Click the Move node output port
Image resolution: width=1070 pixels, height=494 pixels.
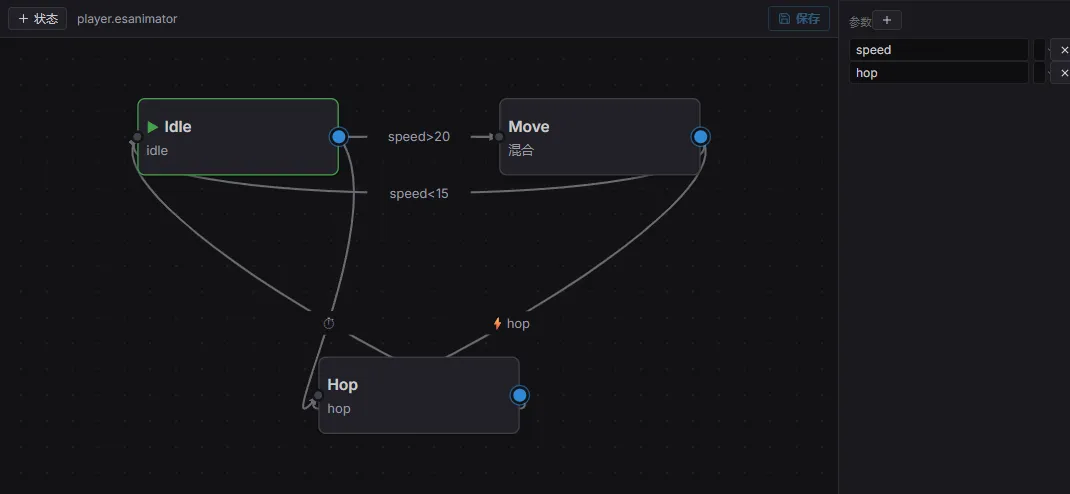pyautogui.click(x=700, y=136)
